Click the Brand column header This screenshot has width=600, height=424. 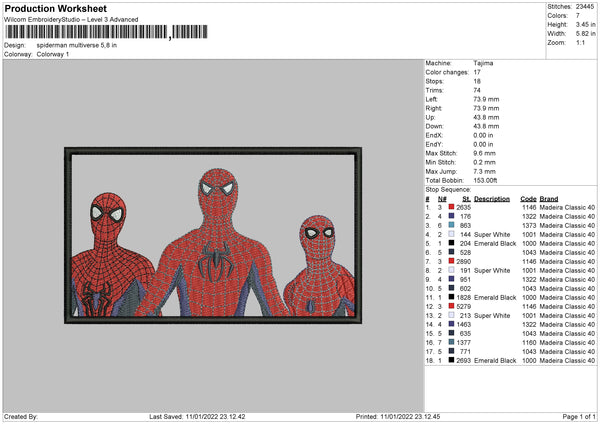coord(549,198)
